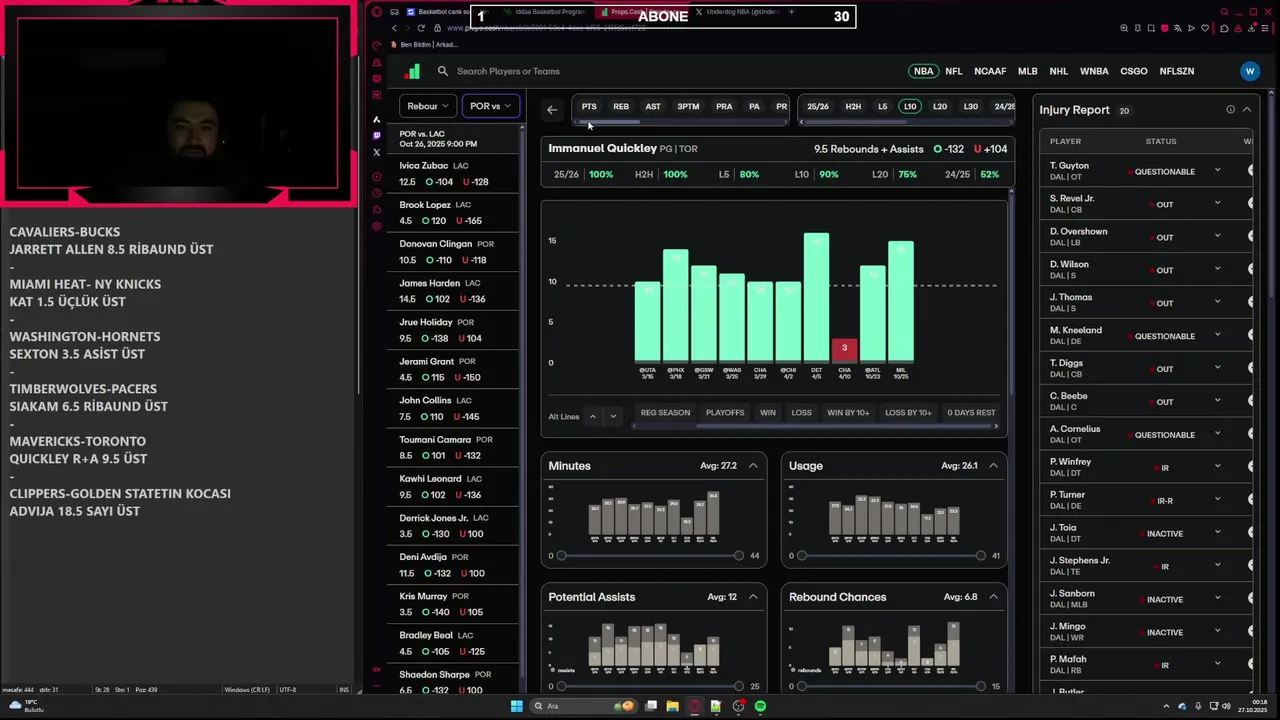Open Deni Avdija prop row
Image resolution: width=1280 pixels, height=720 pixels.
coord(455,565)
